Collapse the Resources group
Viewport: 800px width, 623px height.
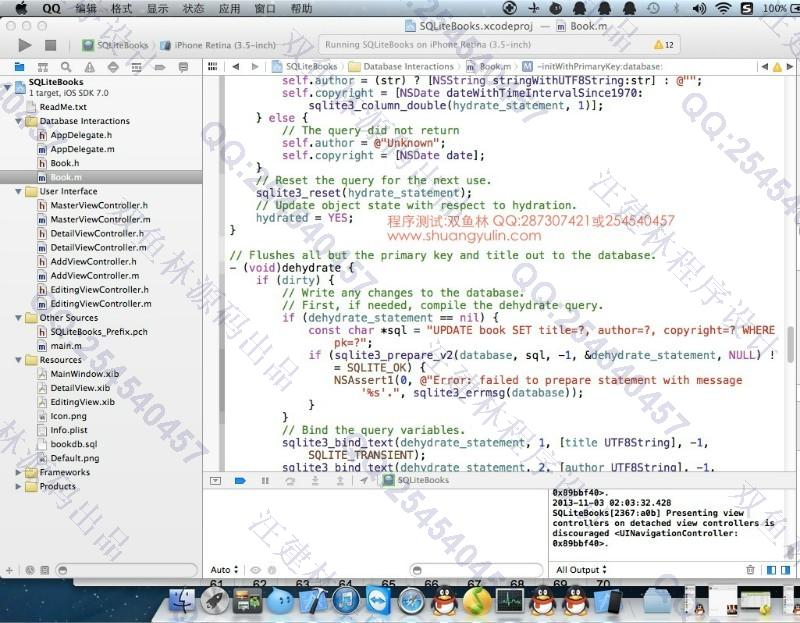click(18, 360)
